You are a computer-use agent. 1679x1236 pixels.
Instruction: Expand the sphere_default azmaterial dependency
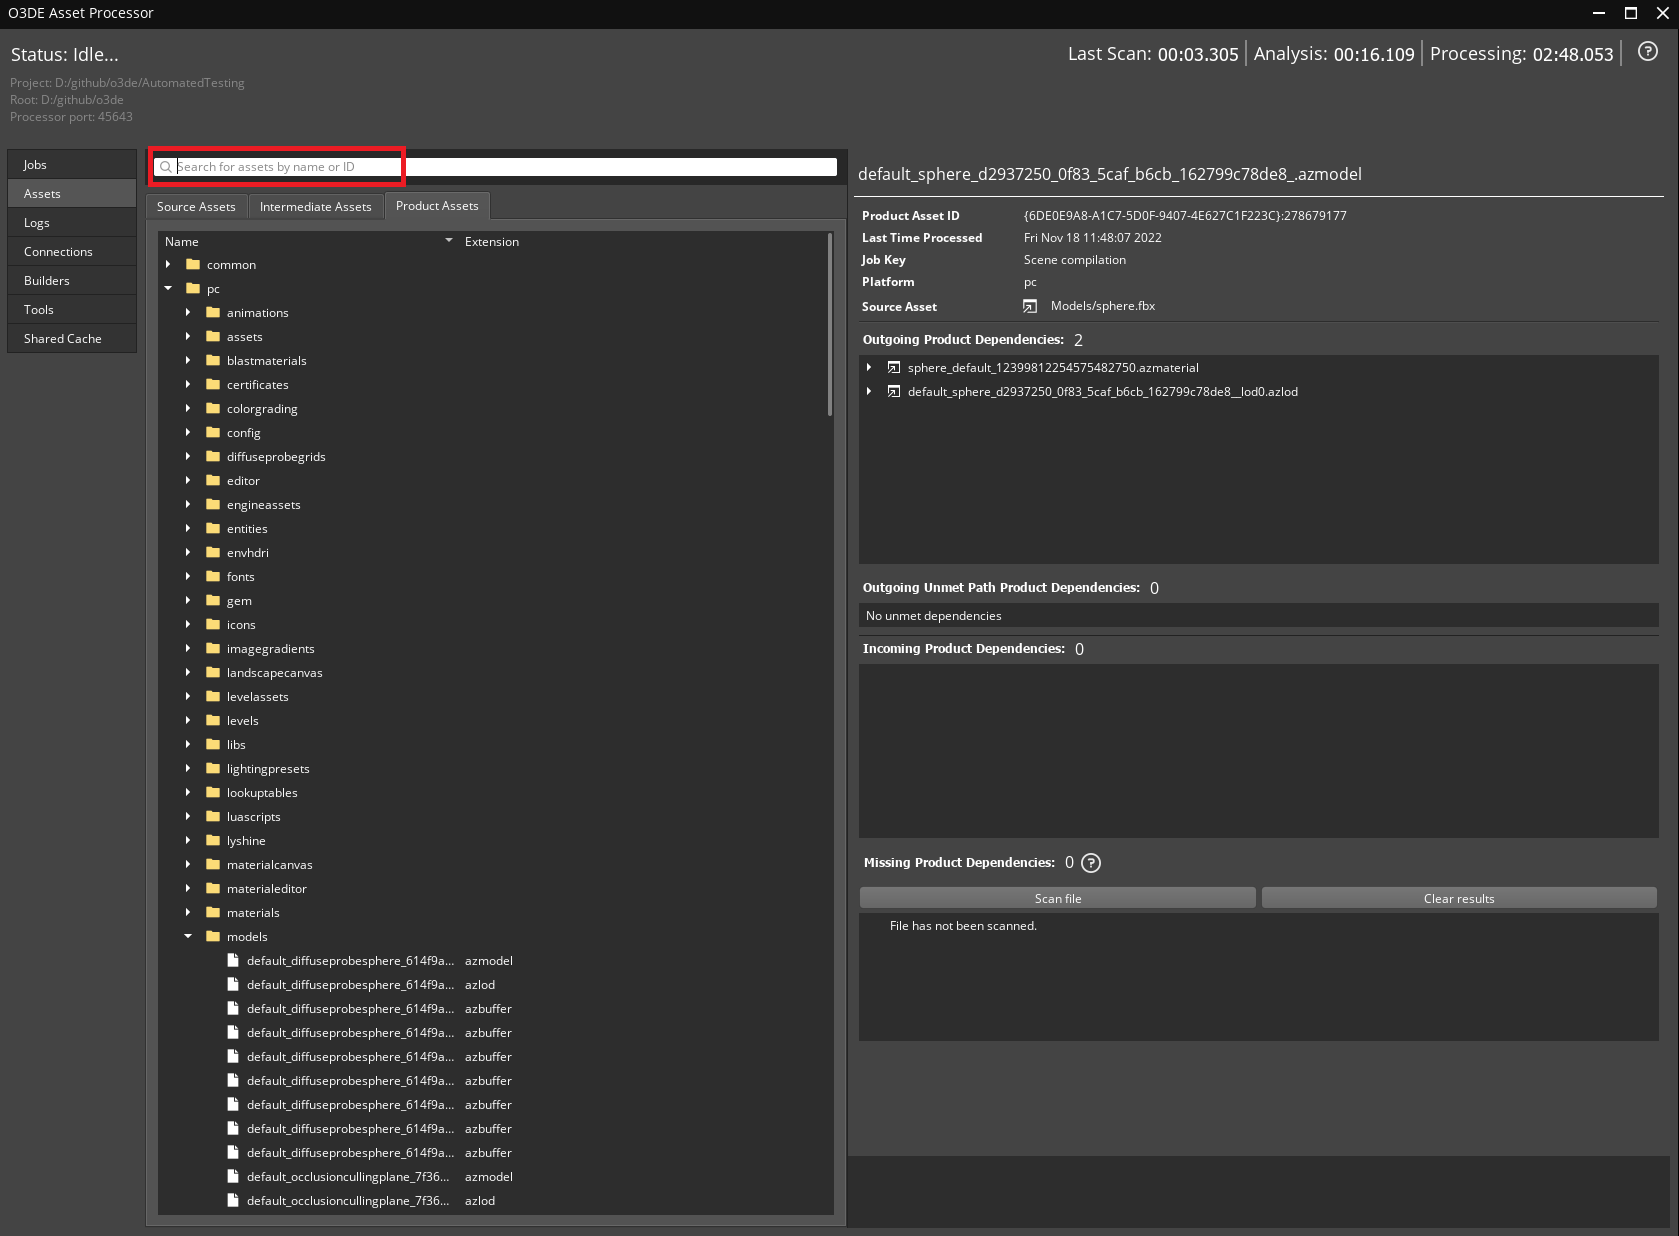867,367
